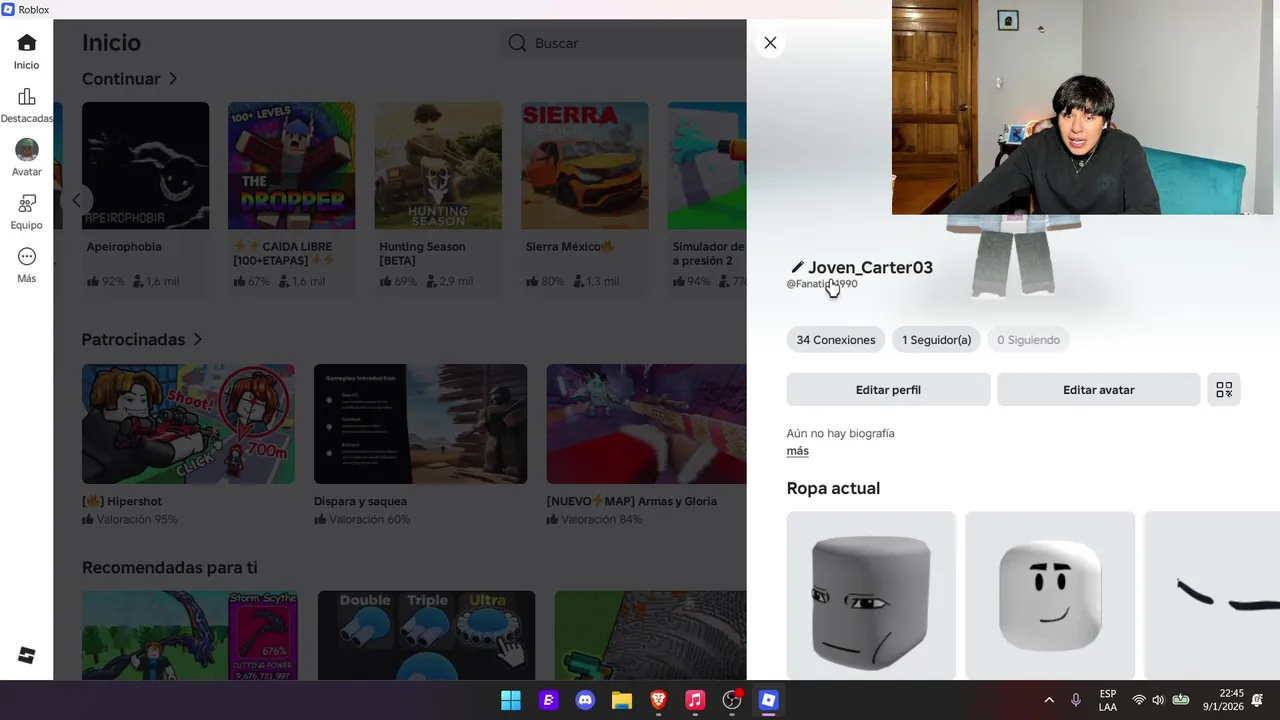Go to previous games with left carousel arrow
The height and width of the screenshot is (720, 1280).
click(76, 200)
